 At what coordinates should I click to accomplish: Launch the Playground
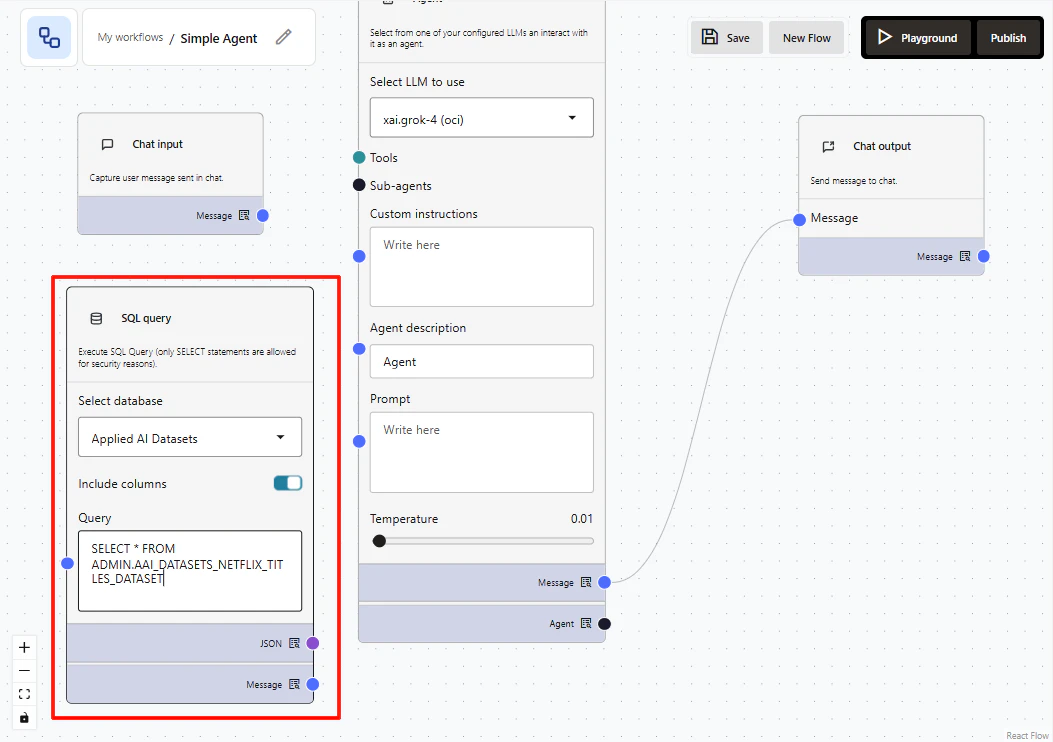(917, 38)
